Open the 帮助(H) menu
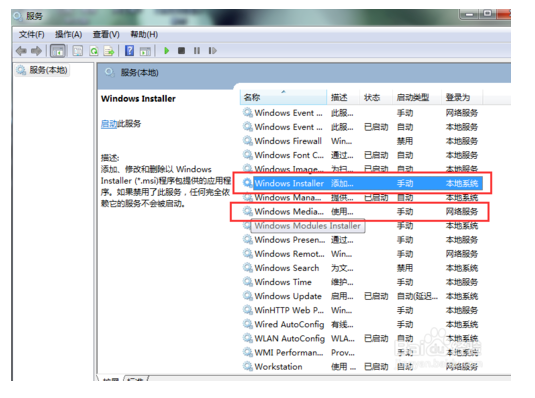Image resolution: width=535 pixels, height=398 pixels. [x=144, y=34]
